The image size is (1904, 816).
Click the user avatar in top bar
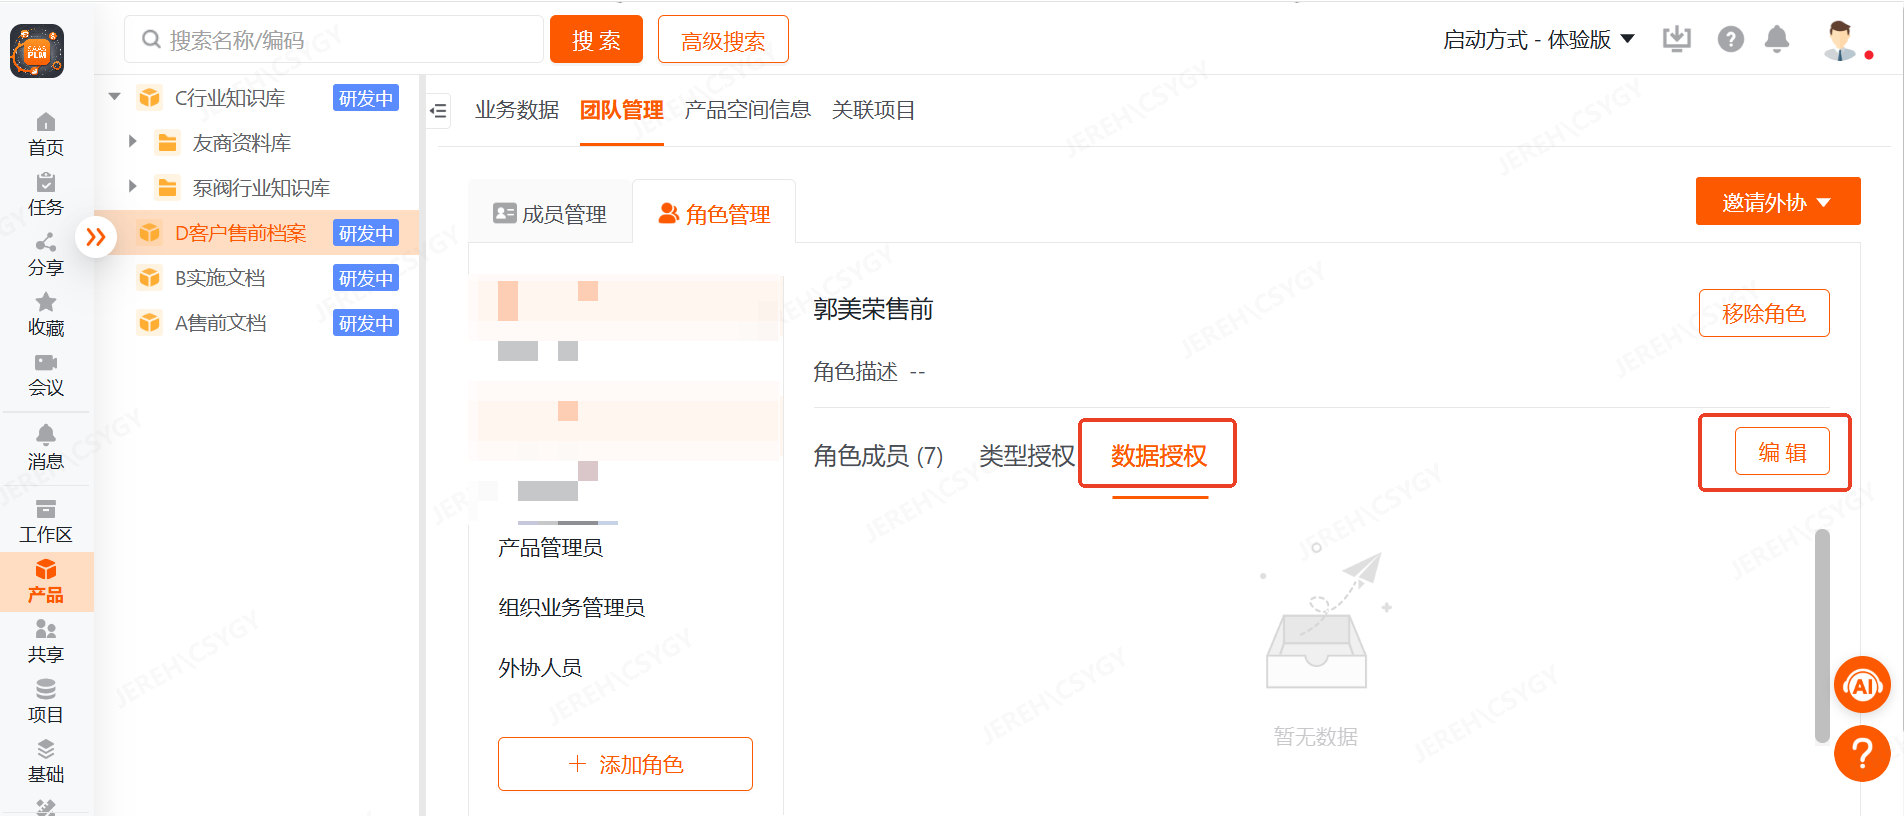point(1840,40)
